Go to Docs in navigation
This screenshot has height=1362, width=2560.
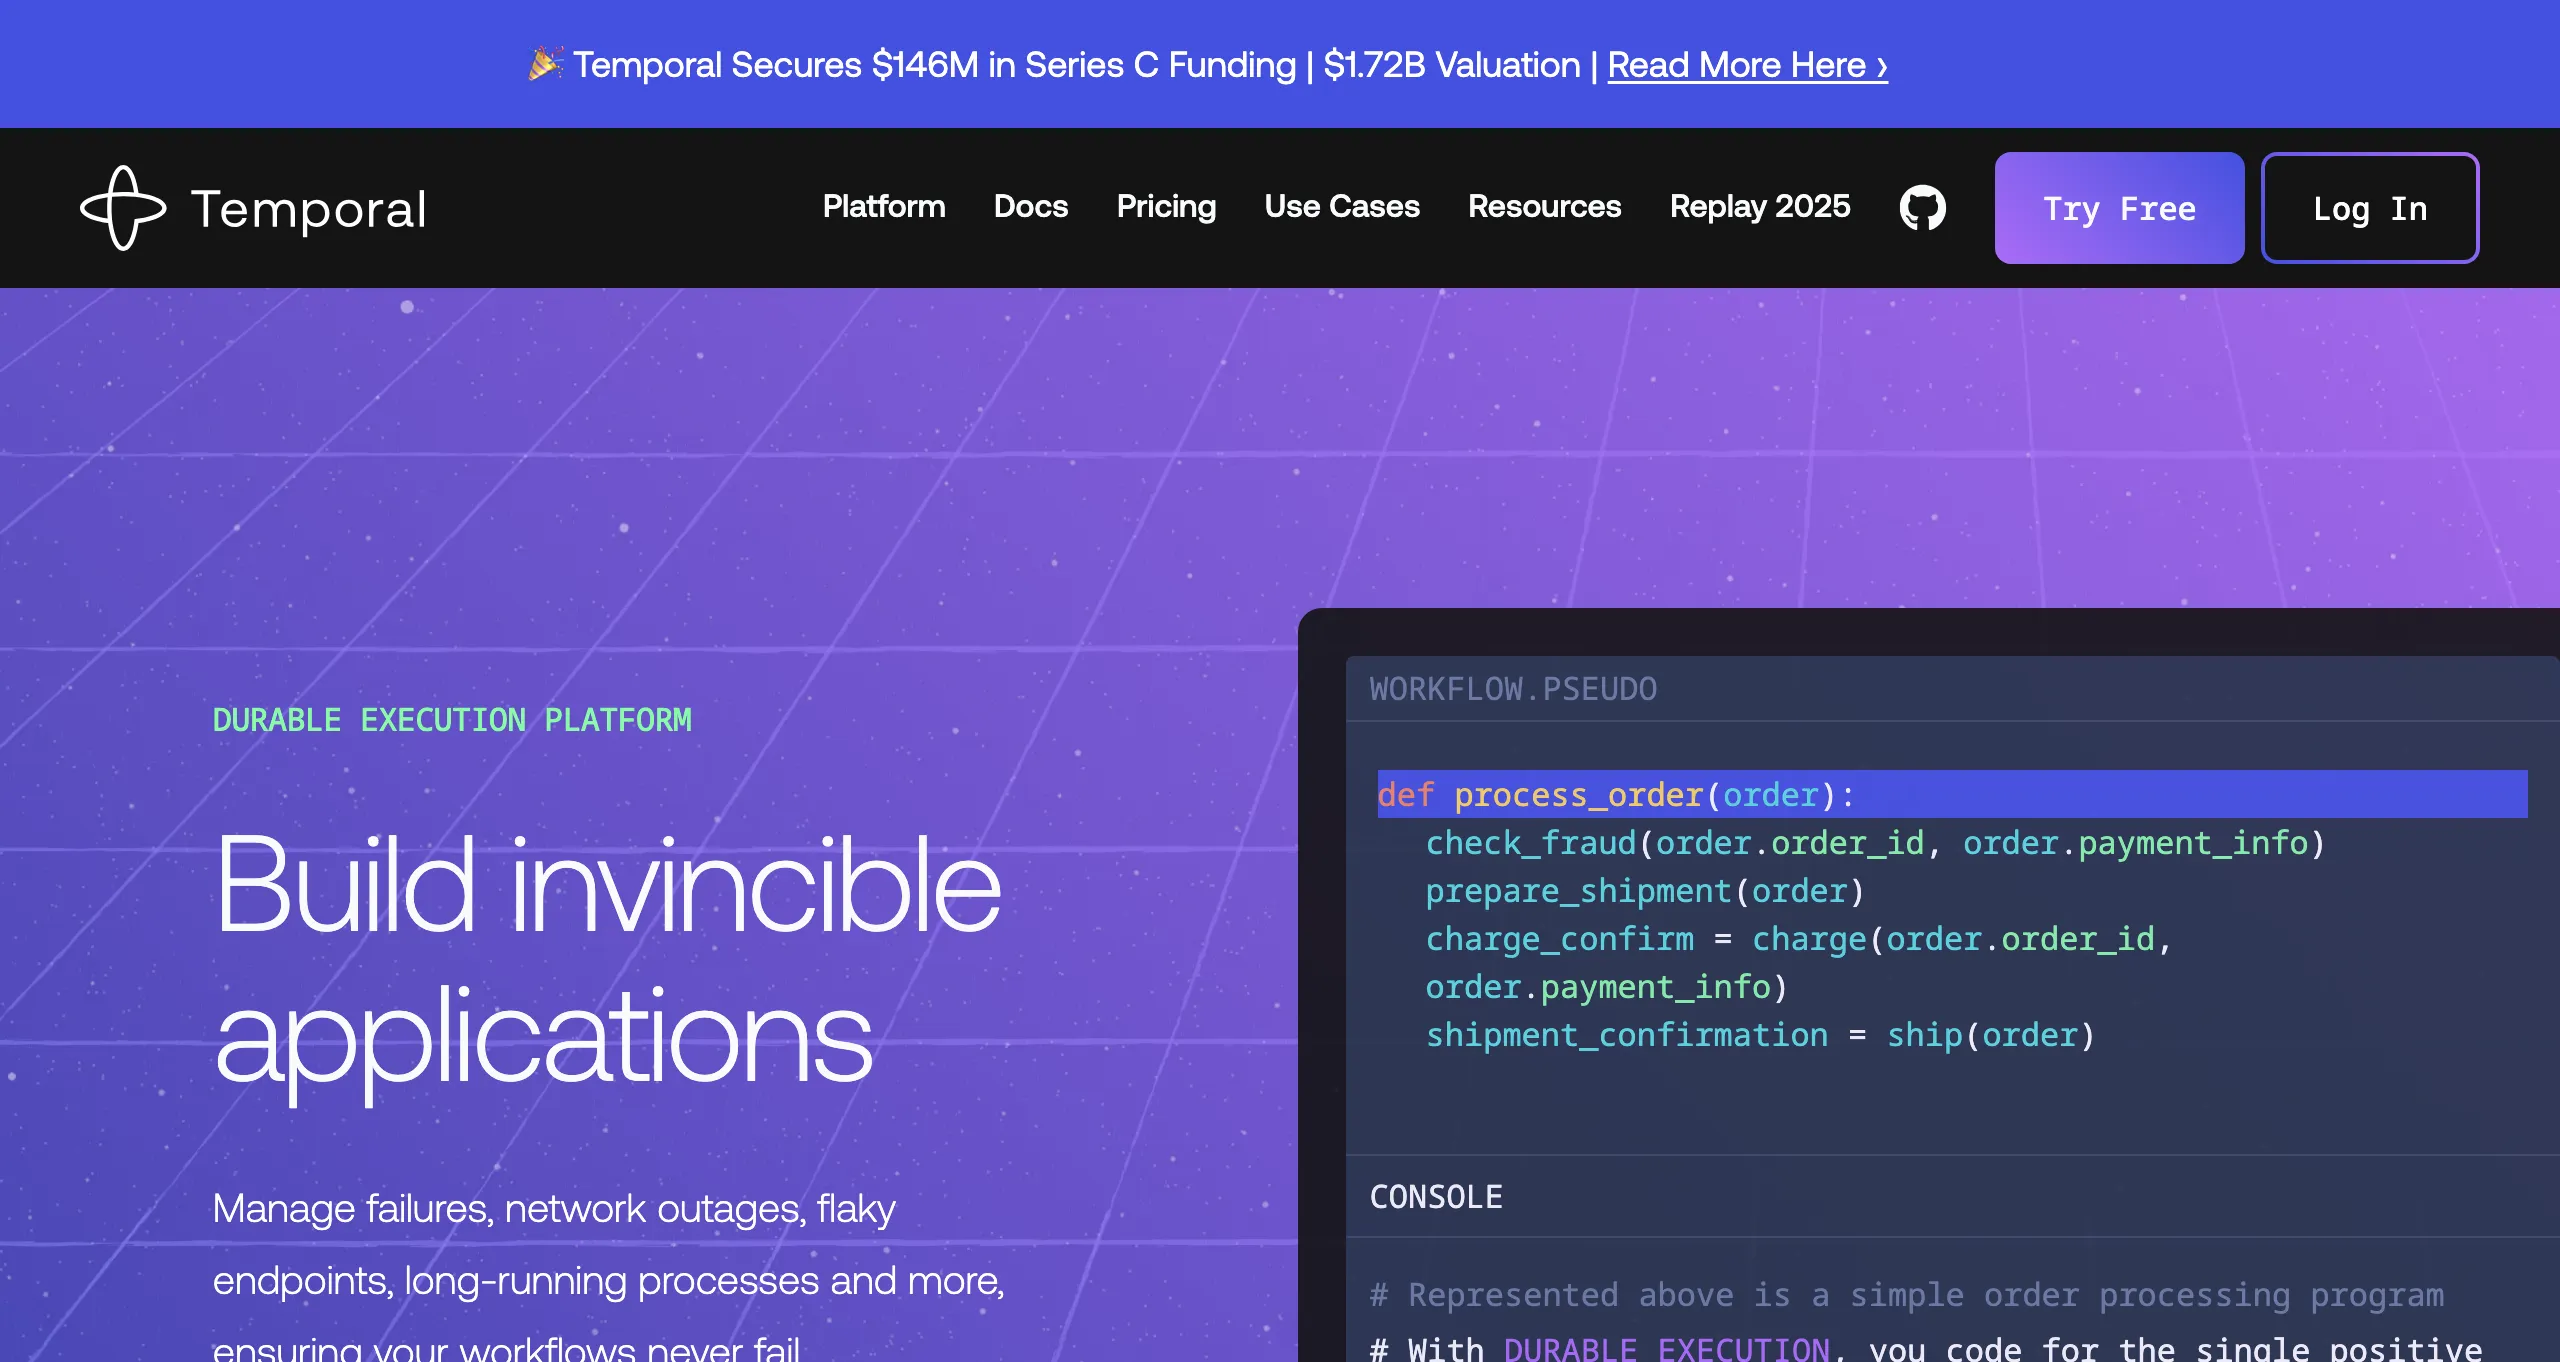(x=1031, y=206)
